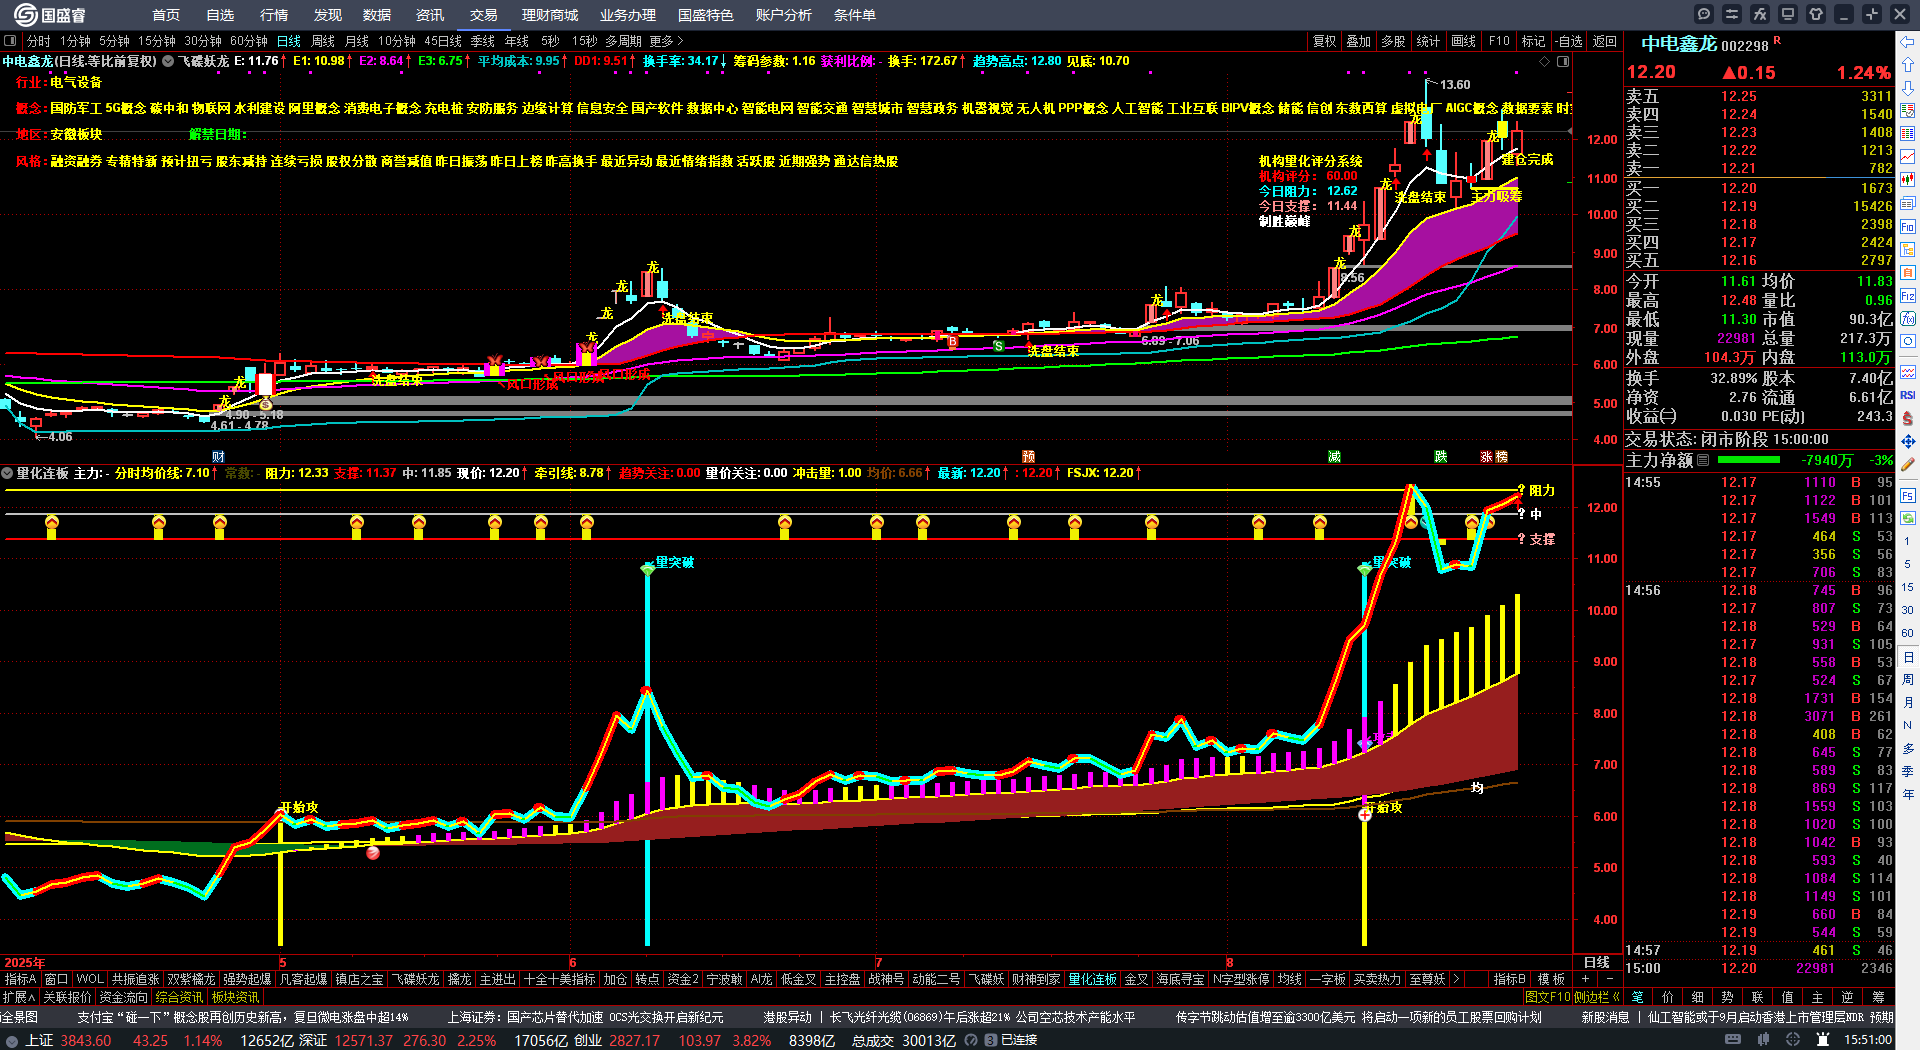Open the 资金流向 capital flow tab
This screenshot has height=1050, width=1920.
point(123,997)
